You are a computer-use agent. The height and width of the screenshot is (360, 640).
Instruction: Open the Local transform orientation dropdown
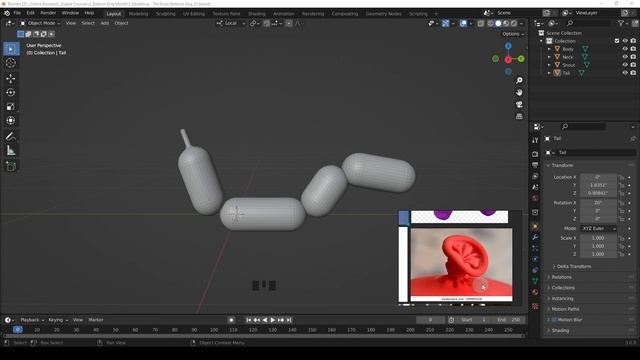231,24
